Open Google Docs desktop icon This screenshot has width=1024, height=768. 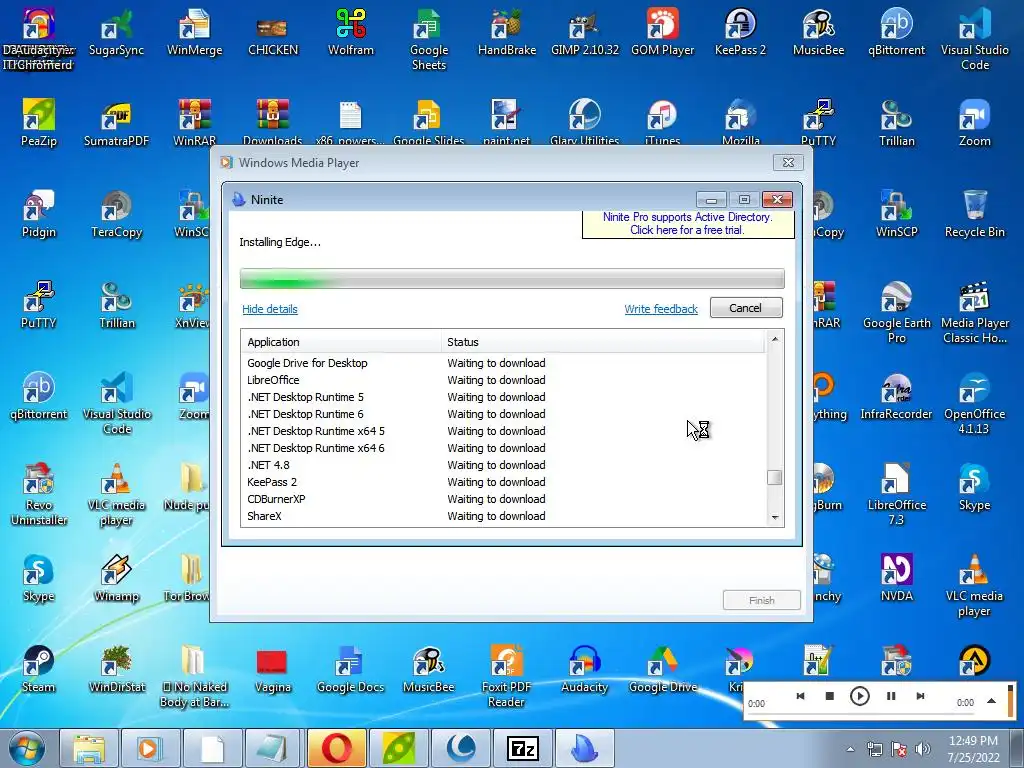(351, 669)
